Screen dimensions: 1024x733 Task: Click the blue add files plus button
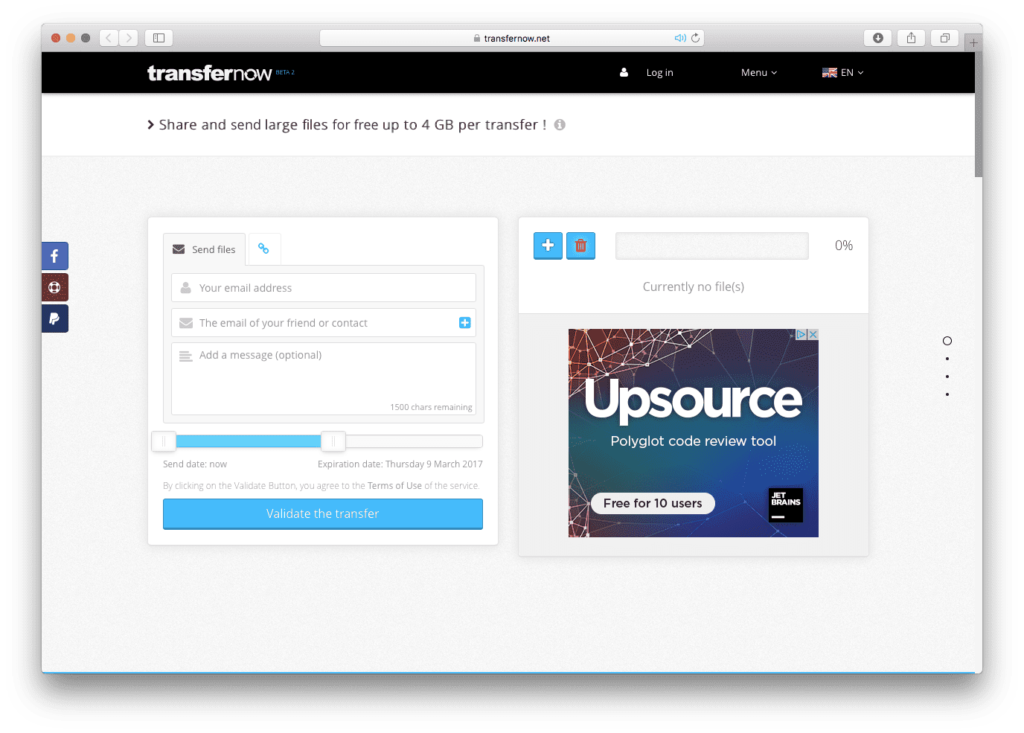pos(548,245)
